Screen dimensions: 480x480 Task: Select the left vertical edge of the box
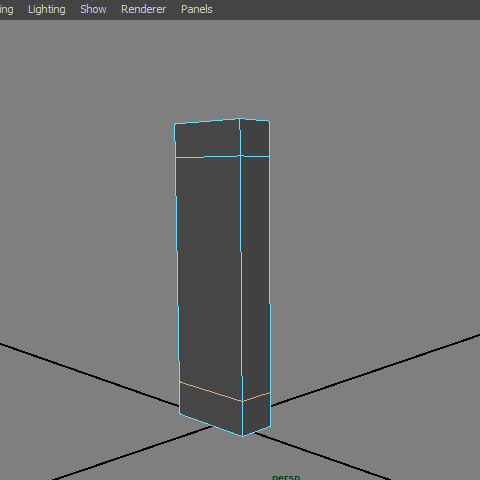coord(177,267)
